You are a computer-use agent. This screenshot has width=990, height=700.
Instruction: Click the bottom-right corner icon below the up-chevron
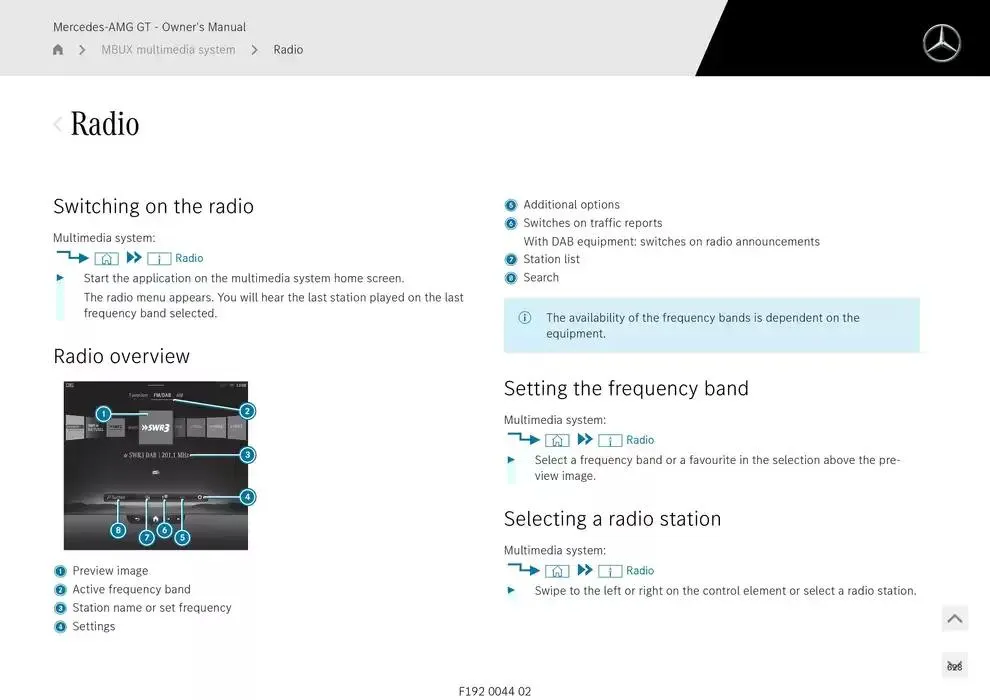point(954,666)
